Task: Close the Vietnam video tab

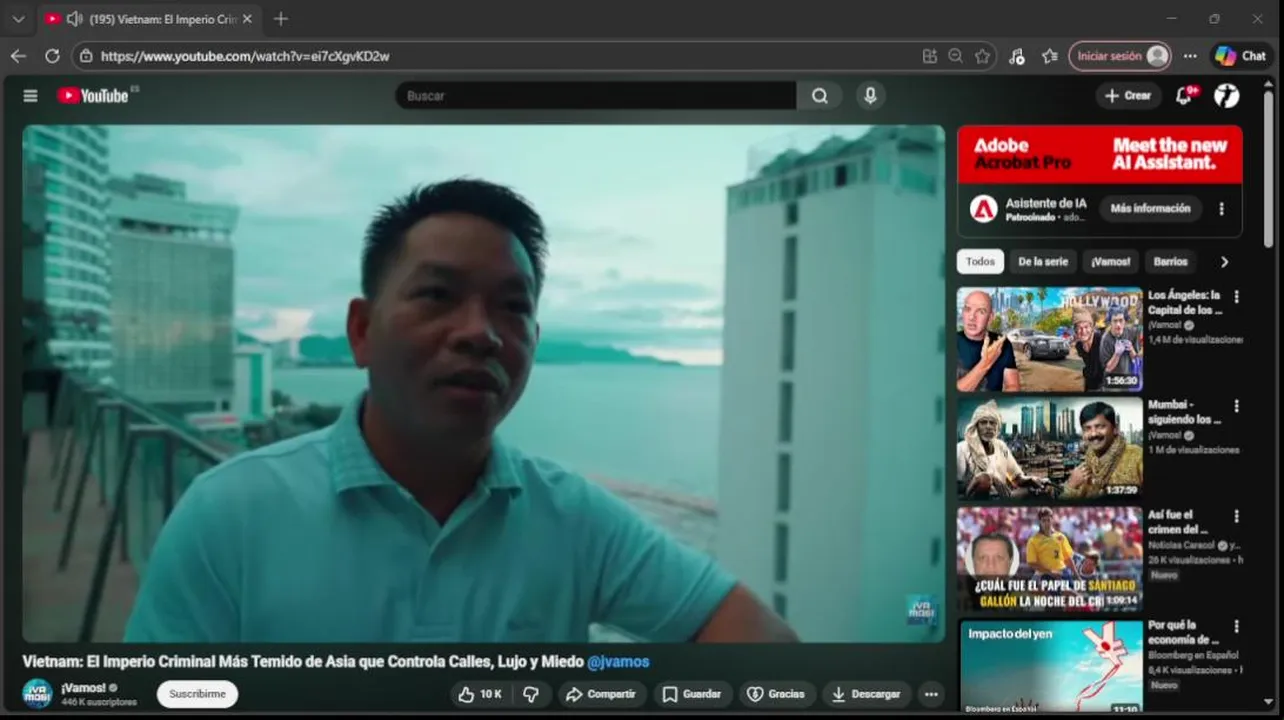Action: coord(247,19)
